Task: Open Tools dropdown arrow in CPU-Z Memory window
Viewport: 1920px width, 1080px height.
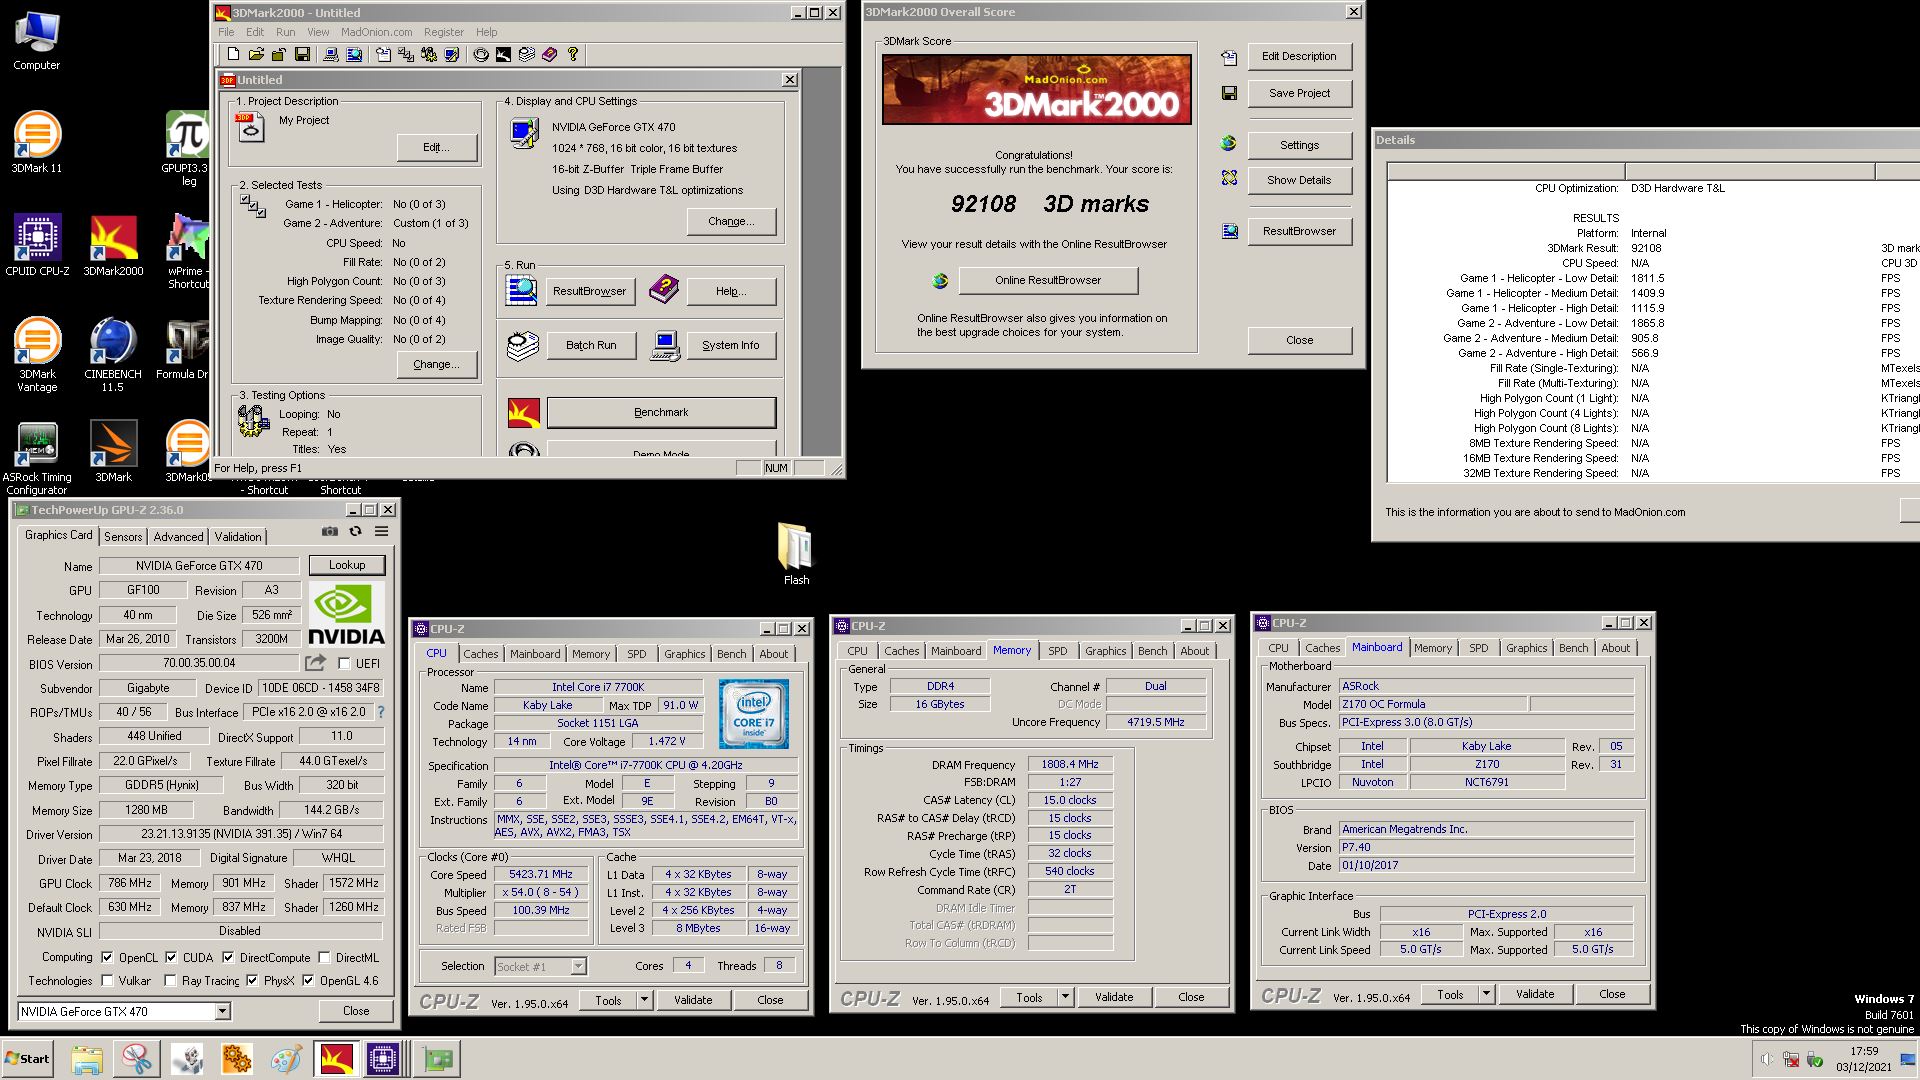Action: point(1065,996)
